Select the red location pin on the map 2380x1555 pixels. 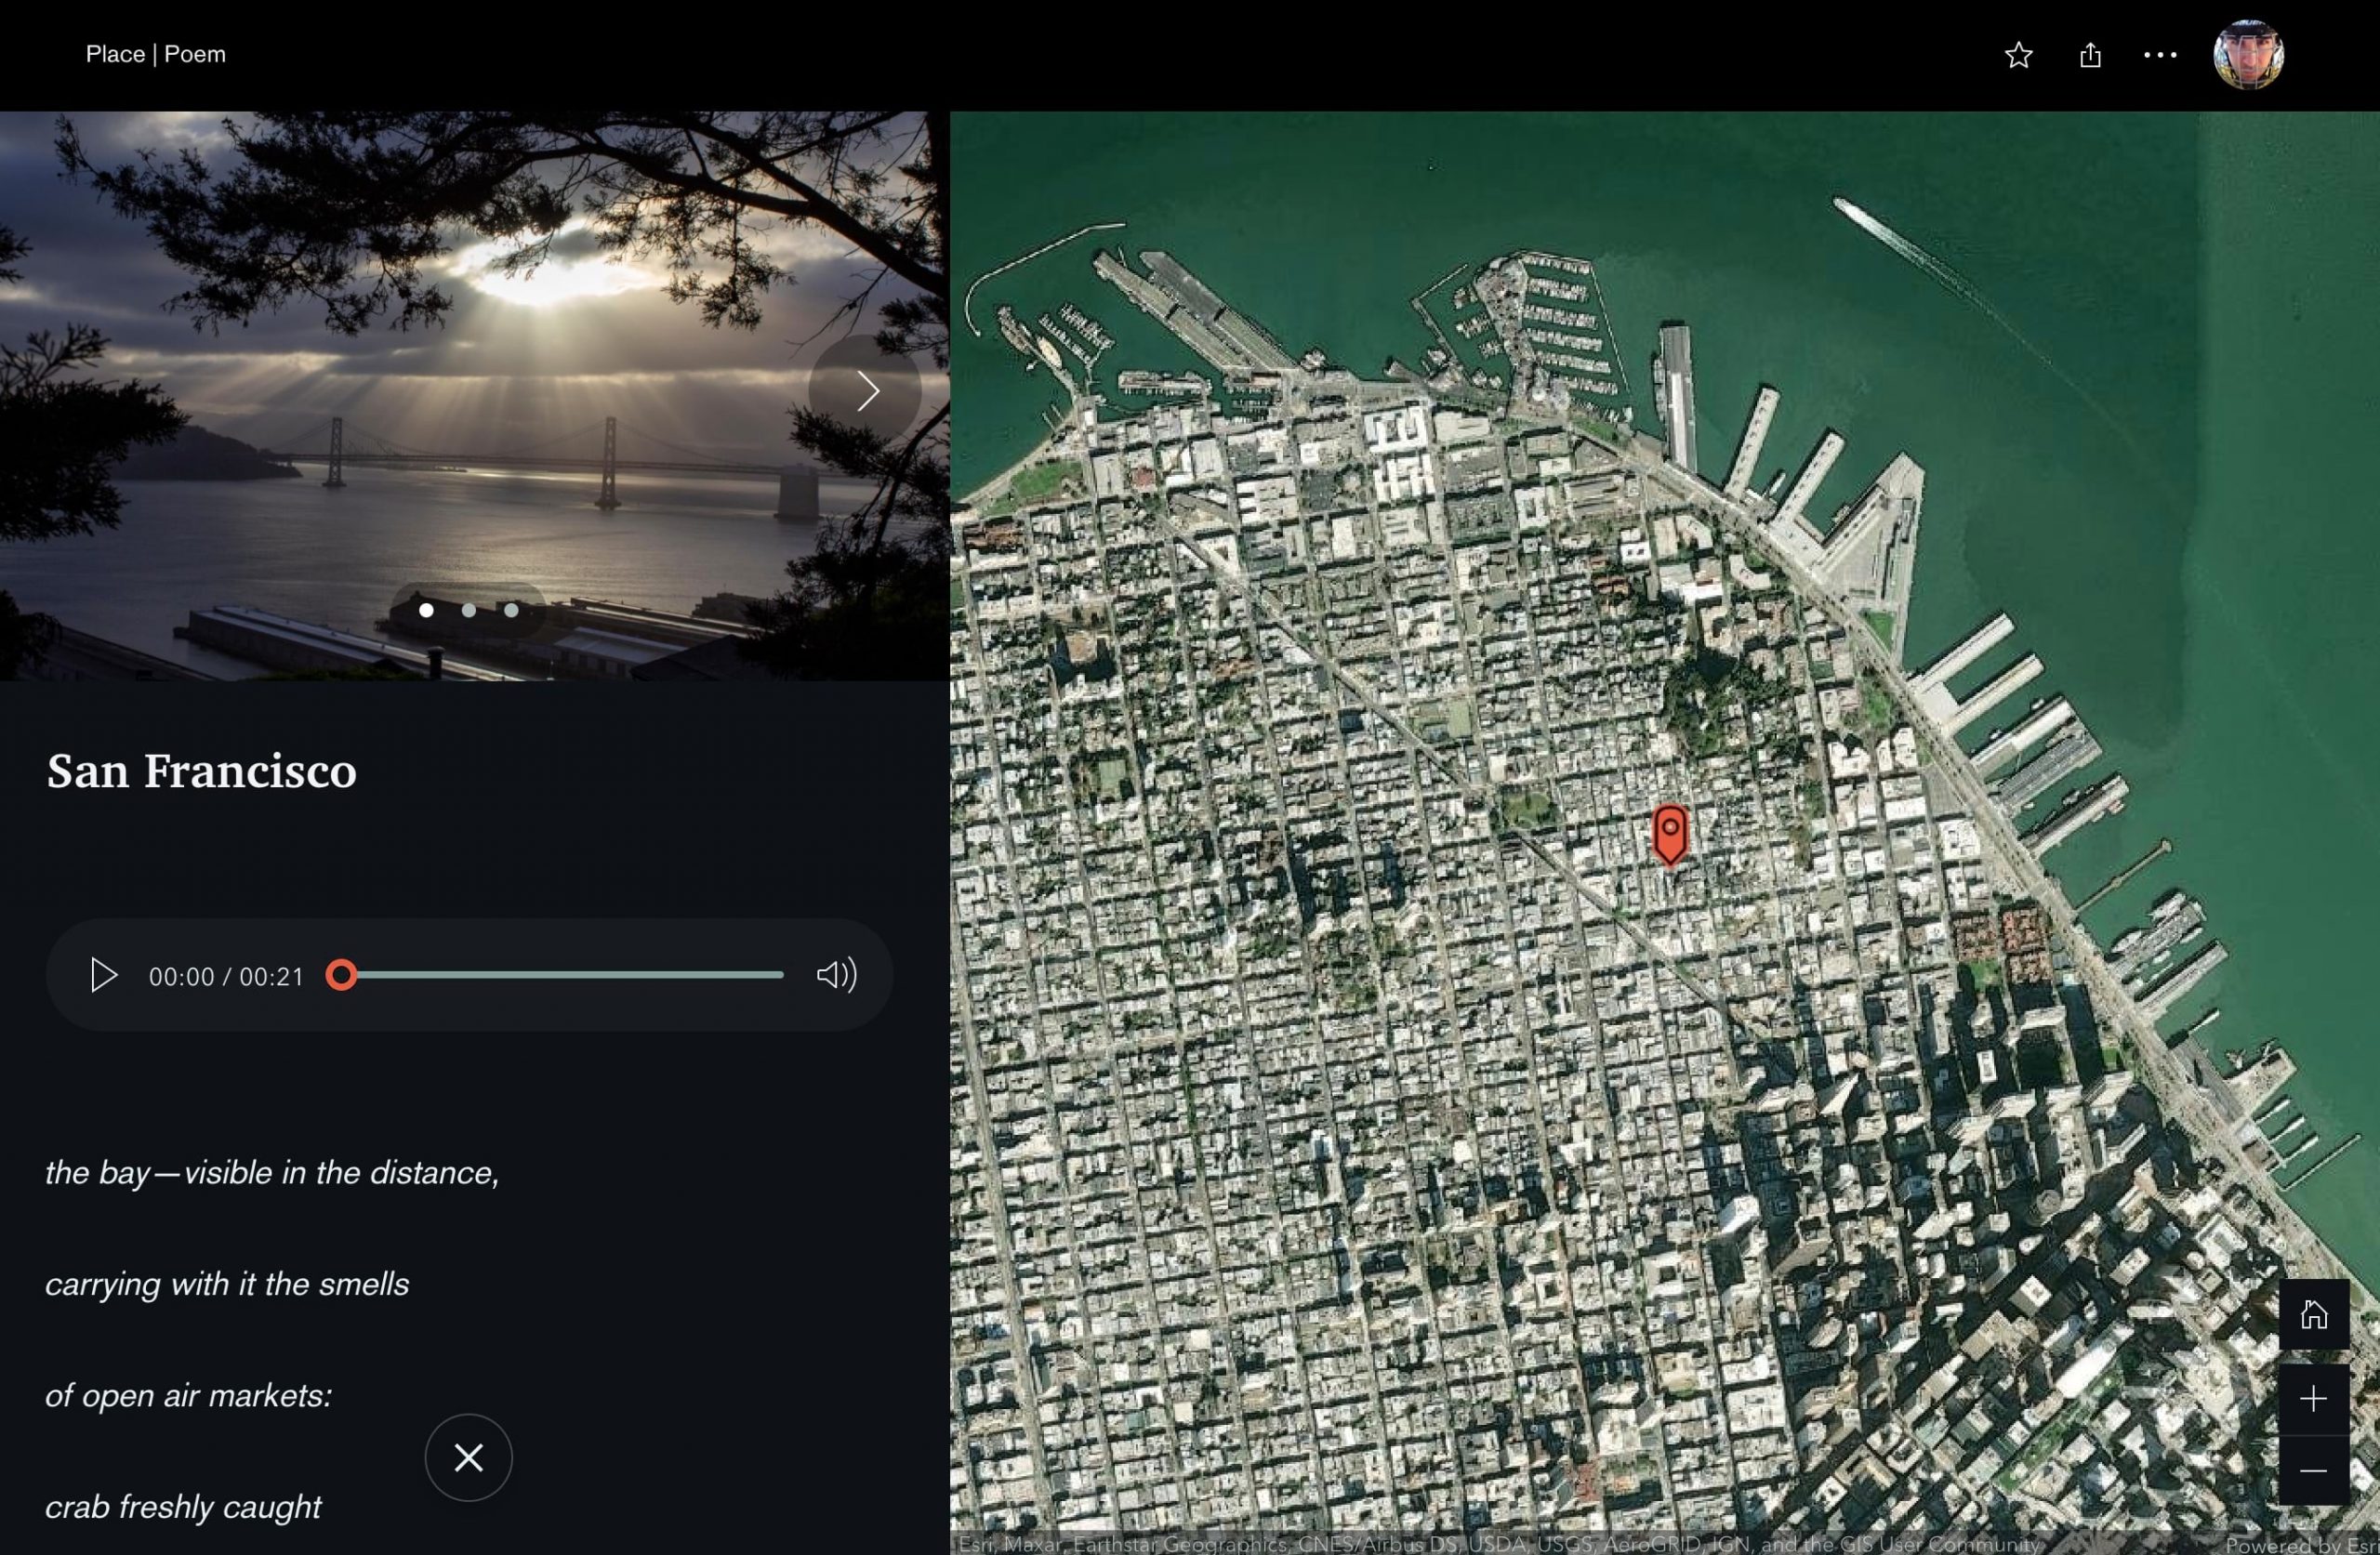pos(1670,835)
